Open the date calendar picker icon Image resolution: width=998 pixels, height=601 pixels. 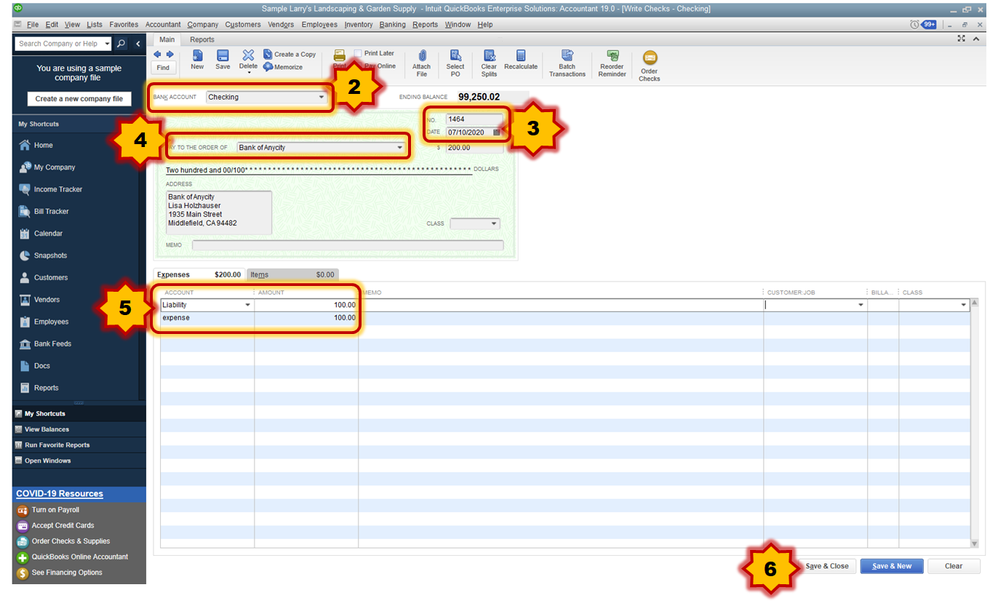(x=497, y=132)
